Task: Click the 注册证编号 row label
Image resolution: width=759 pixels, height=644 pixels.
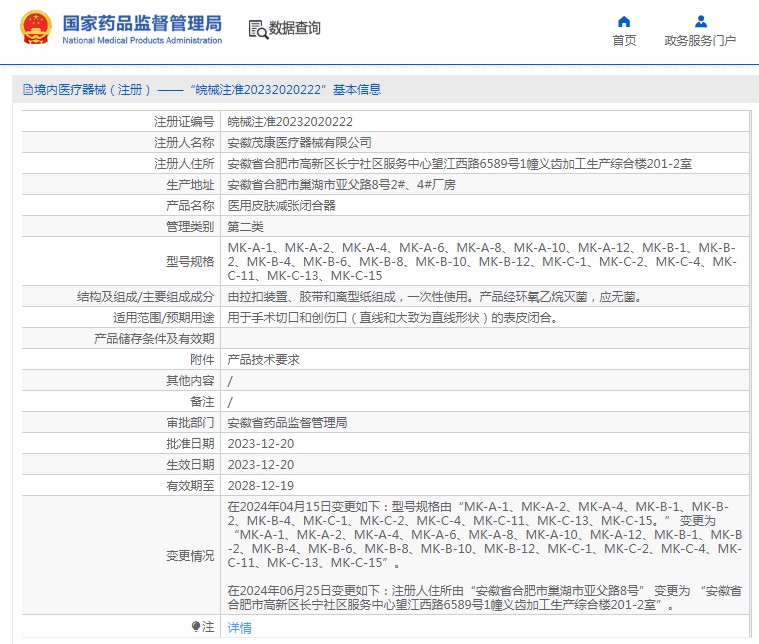Action: coord(184,122)
